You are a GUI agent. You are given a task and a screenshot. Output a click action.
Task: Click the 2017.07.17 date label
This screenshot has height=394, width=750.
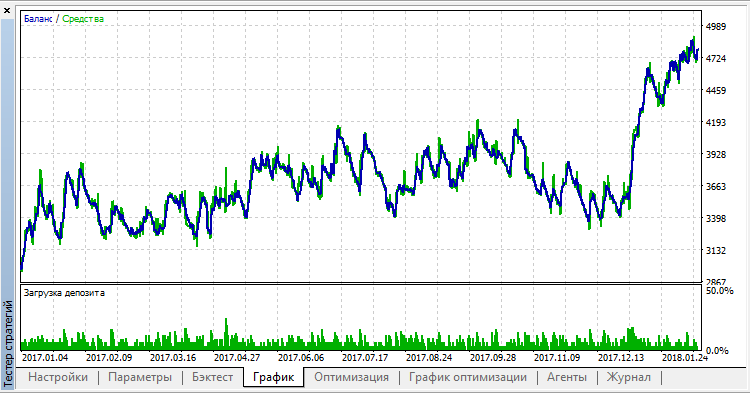pyautogui.click(x=365, y=357)
